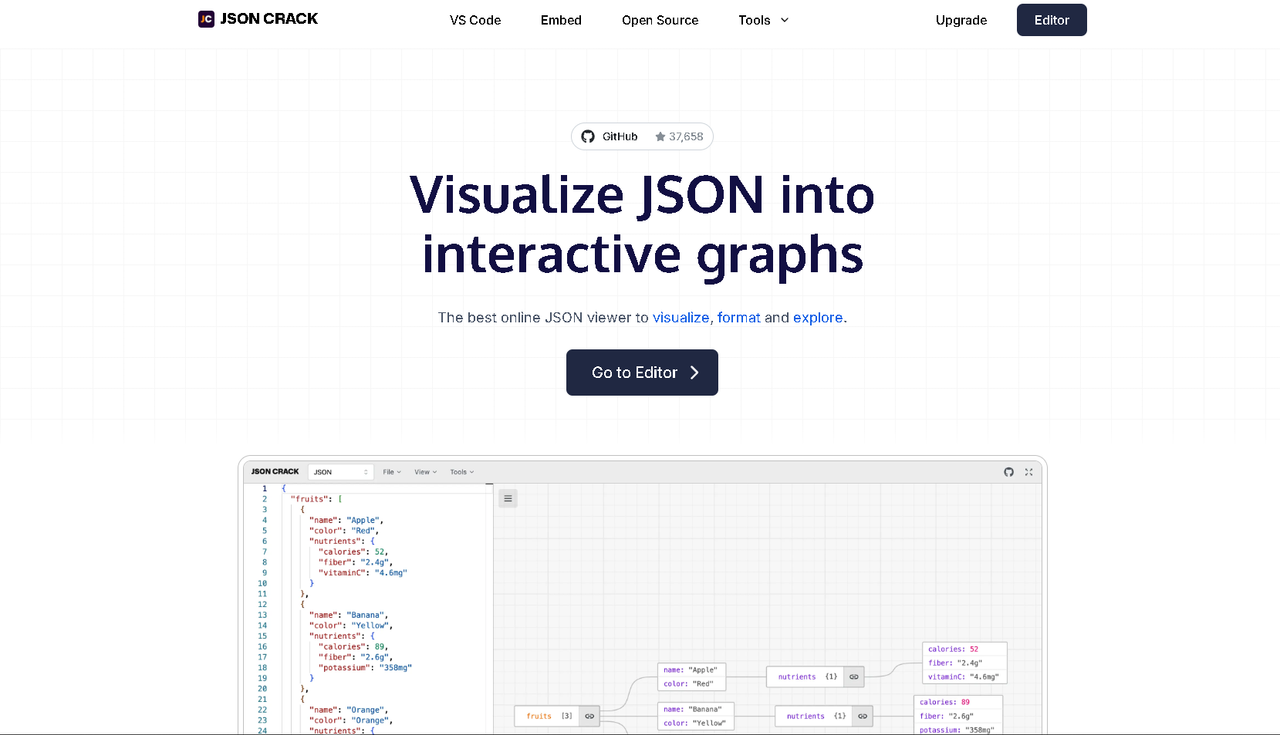Image resolution: width=1280 pixels, height=735 pixels.
Task: Click the '"name": "Orange"' code line
Action: (x=348, y=709)
